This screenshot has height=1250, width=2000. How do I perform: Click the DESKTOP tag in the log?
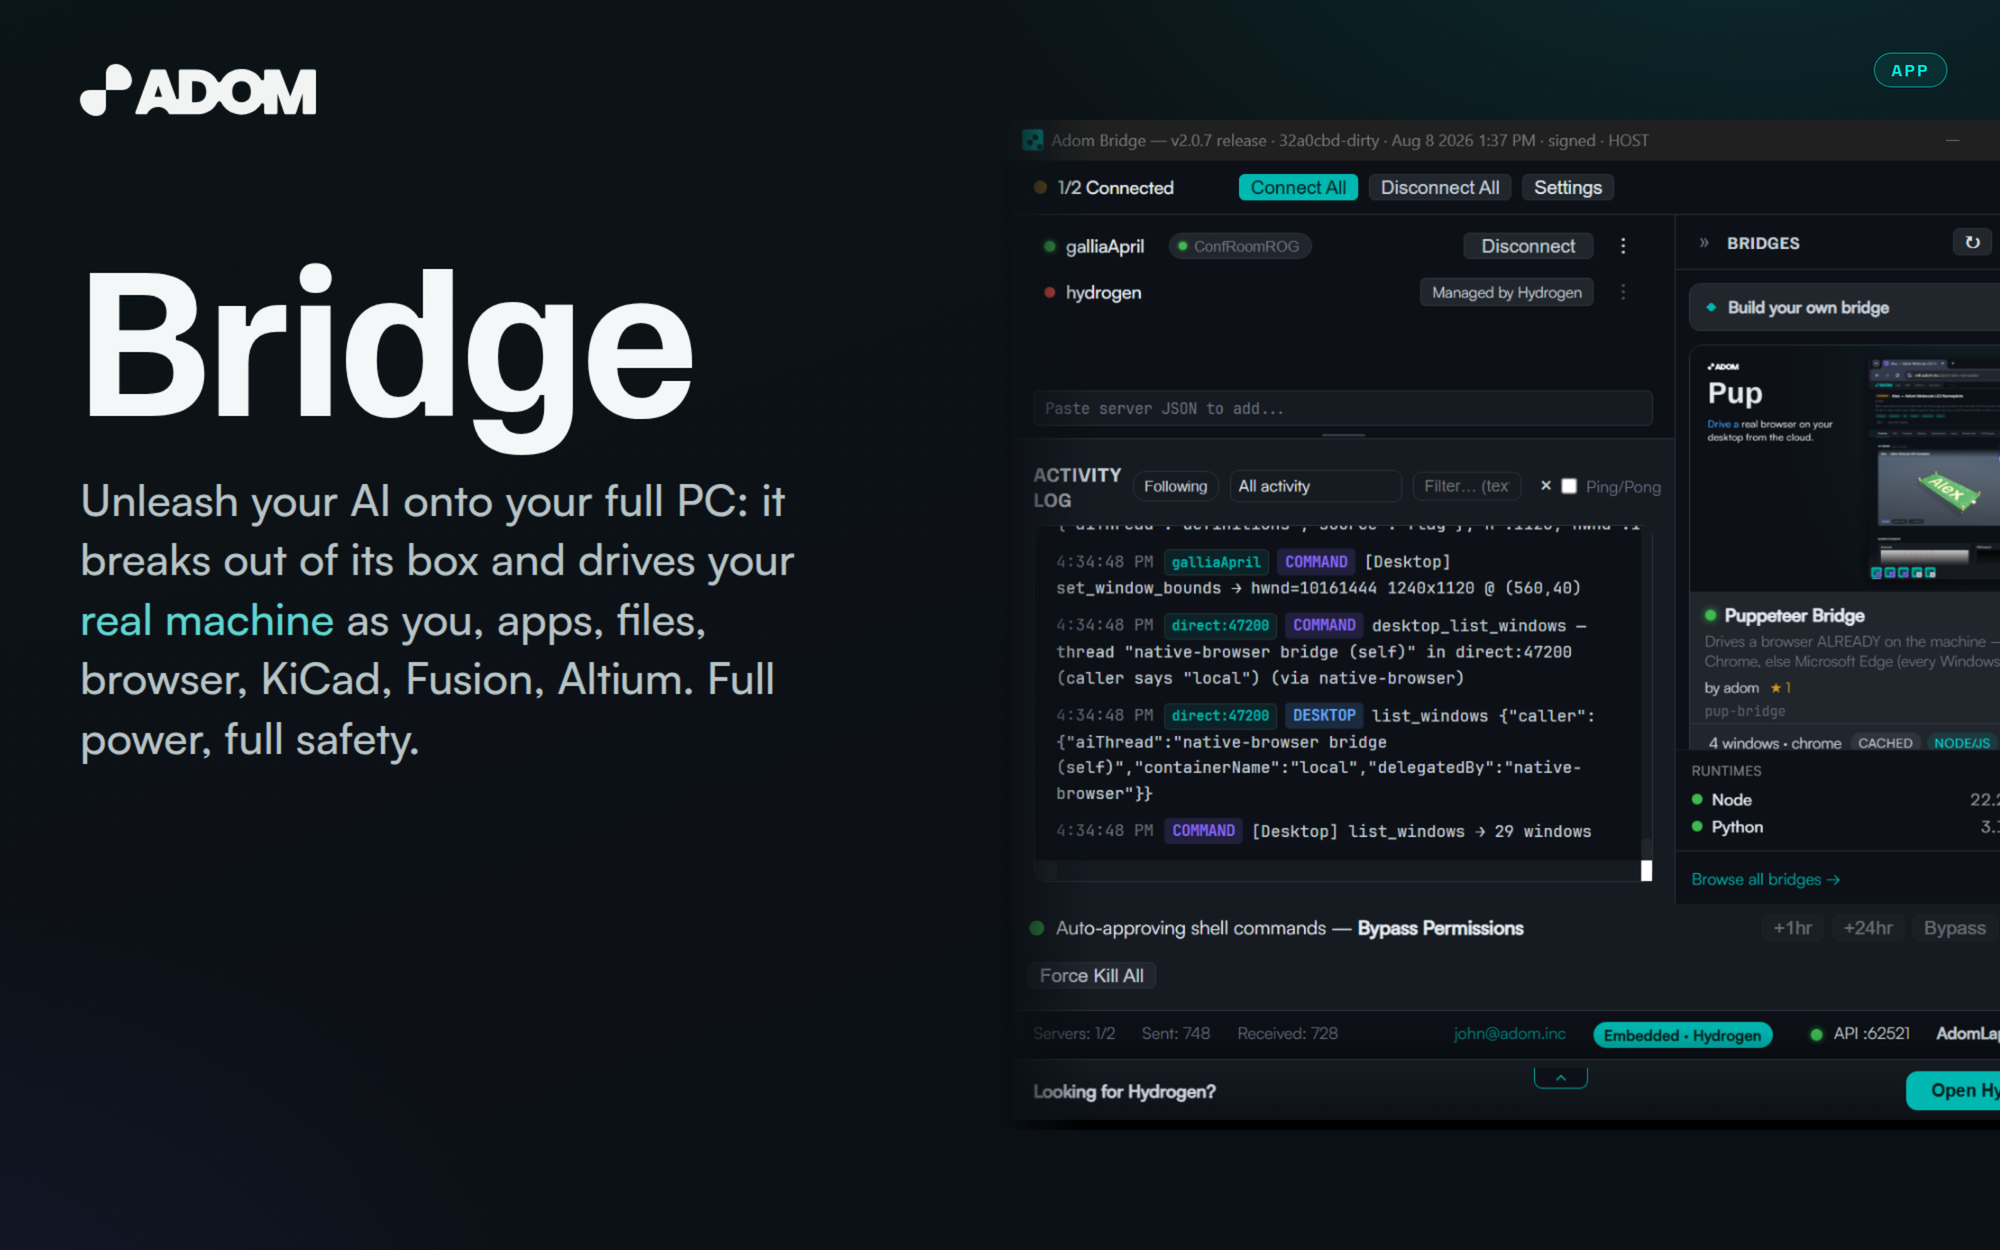coord(1324,715)
